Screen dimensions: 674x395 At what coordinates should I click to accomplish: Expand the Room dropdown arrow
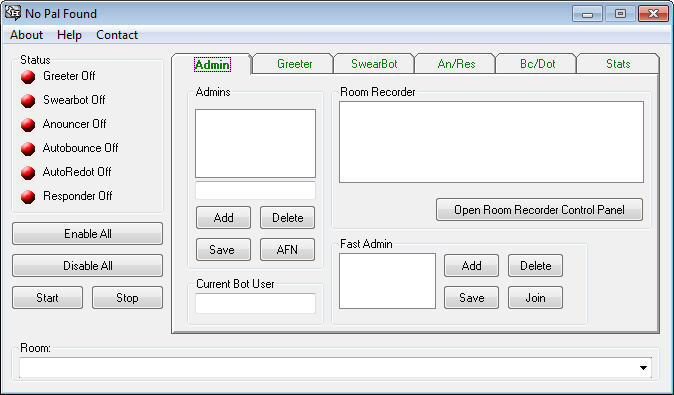tap(643, 368)
